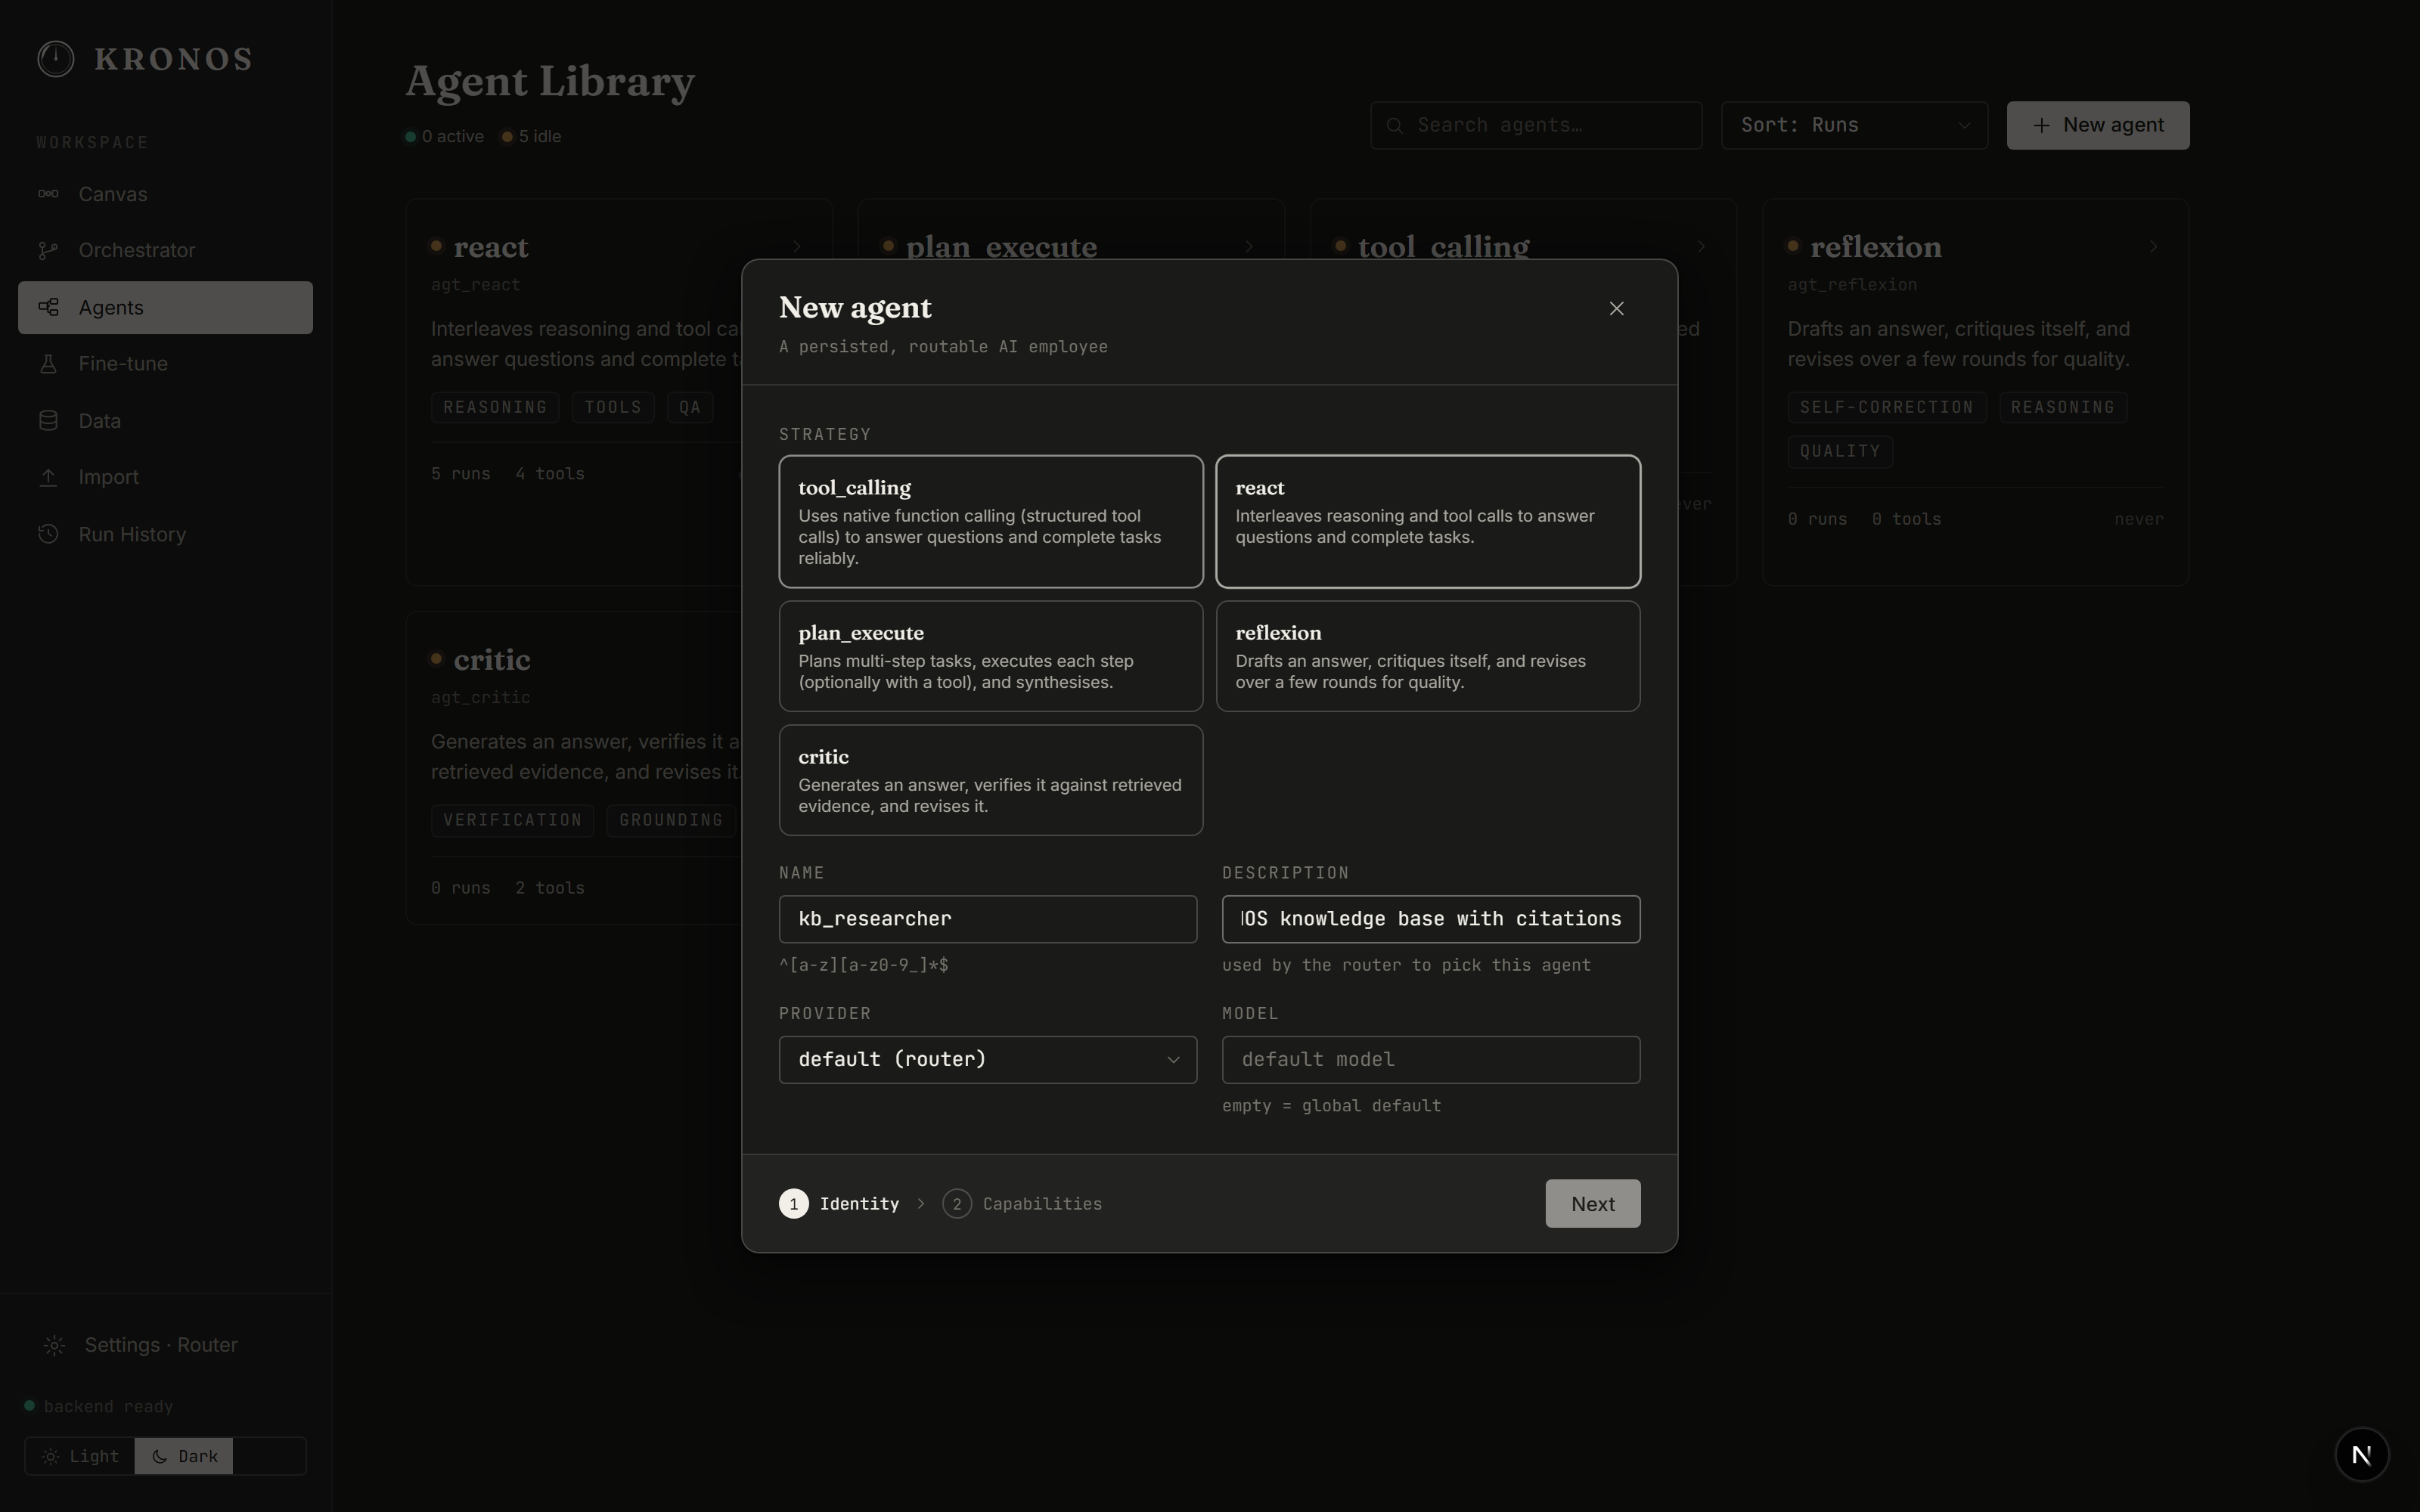Viewport: 2420px width, 1512px height.
Task: Select the tool_calling strategy
Action: 990,521
